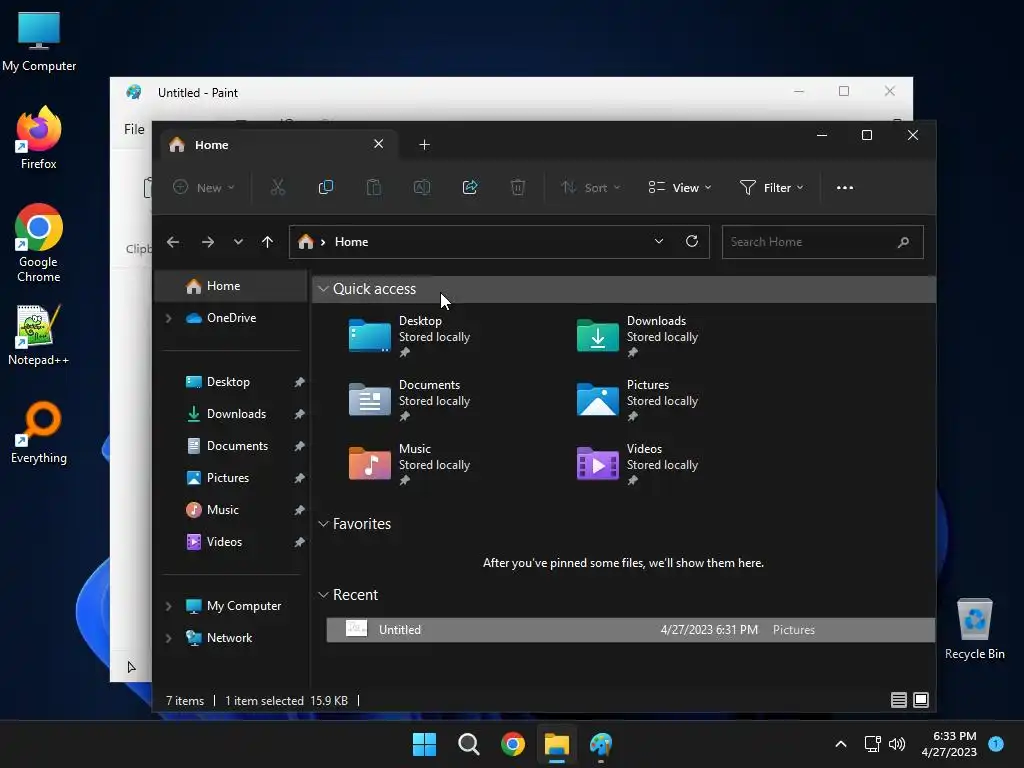
Task: Show hidden system tray icons
Action: coord(841,744)
